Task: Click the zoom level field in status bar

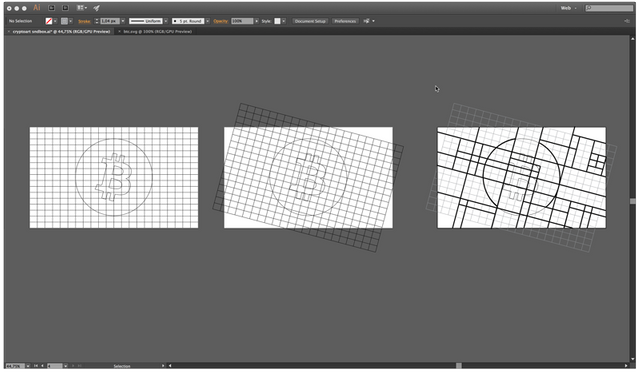Action: tap(15, 366)
